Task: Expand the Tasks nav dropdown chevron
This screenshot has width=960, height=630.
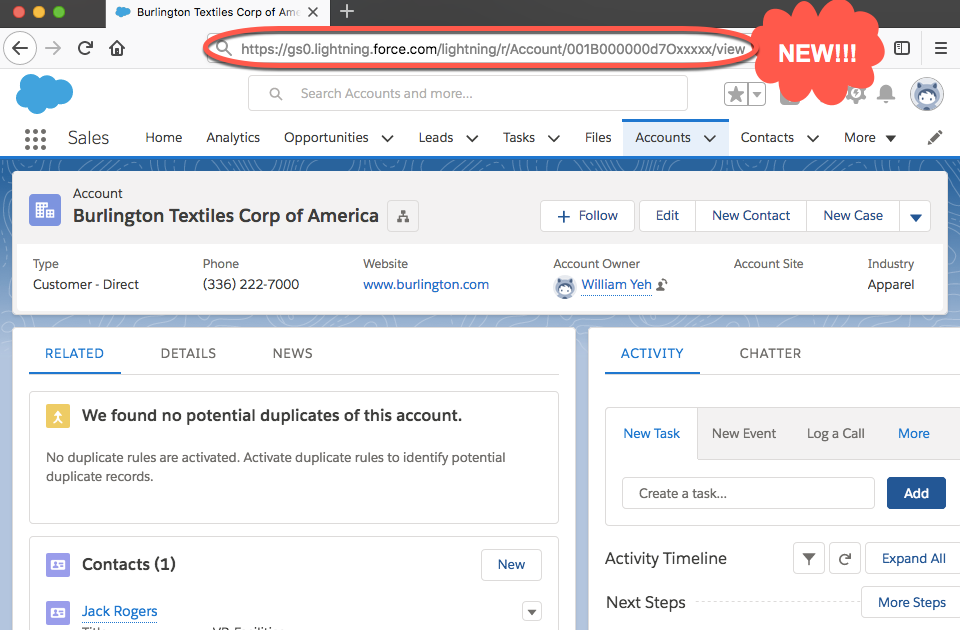Action: coord(553,138)
